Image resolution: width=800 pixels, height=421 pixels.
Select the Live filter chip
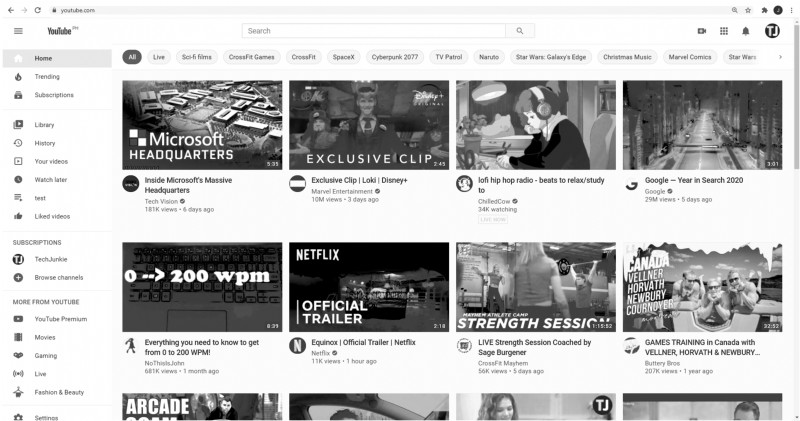click(159, 57)
